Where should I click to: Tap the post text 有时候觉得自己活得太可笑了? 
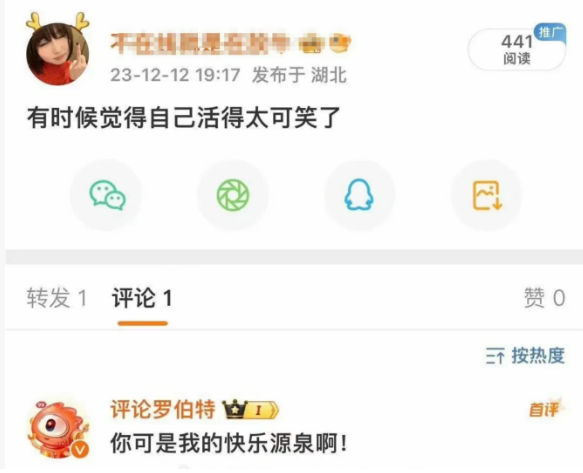tap(184, 117)
